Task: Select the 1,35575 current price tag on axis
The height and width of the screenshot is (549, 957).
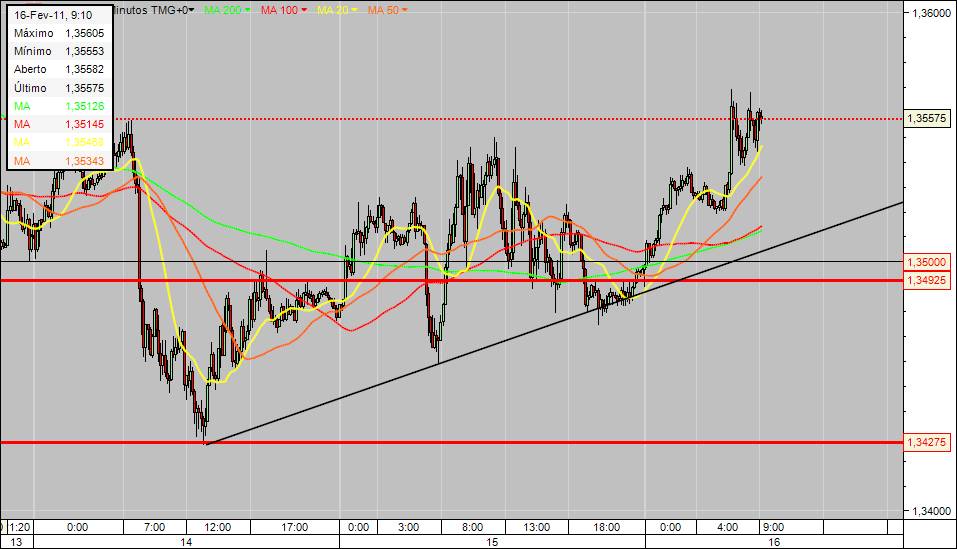Action: 927,118
